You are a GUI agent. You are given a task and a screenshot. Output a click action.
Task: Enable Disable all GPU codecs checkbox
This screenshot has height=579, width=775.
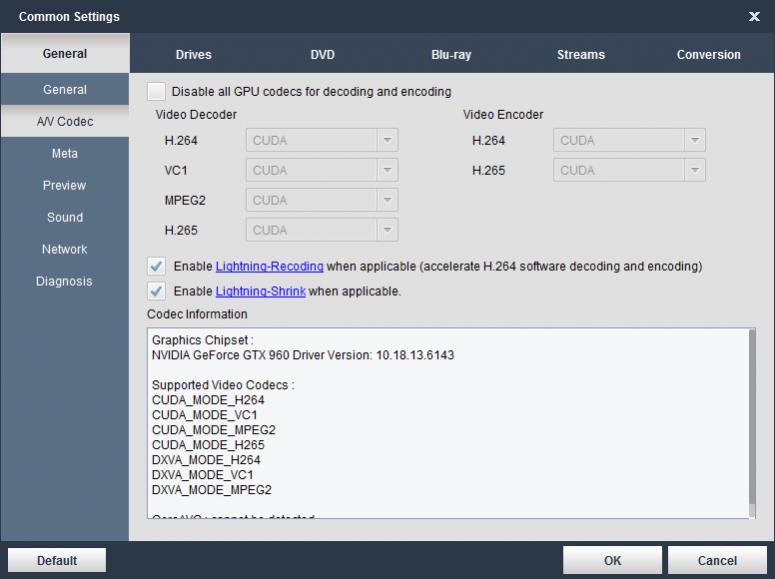156,91
